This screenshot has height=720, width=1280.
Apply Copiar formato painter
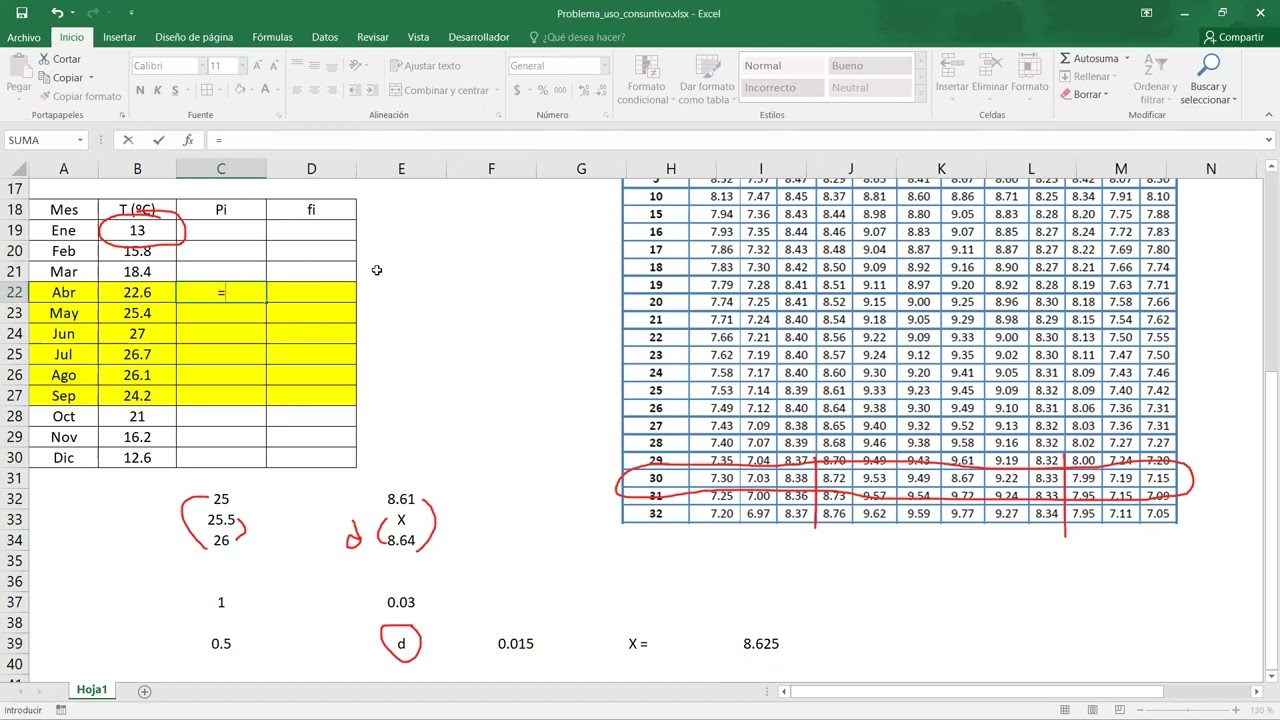(x=80, y=96)
